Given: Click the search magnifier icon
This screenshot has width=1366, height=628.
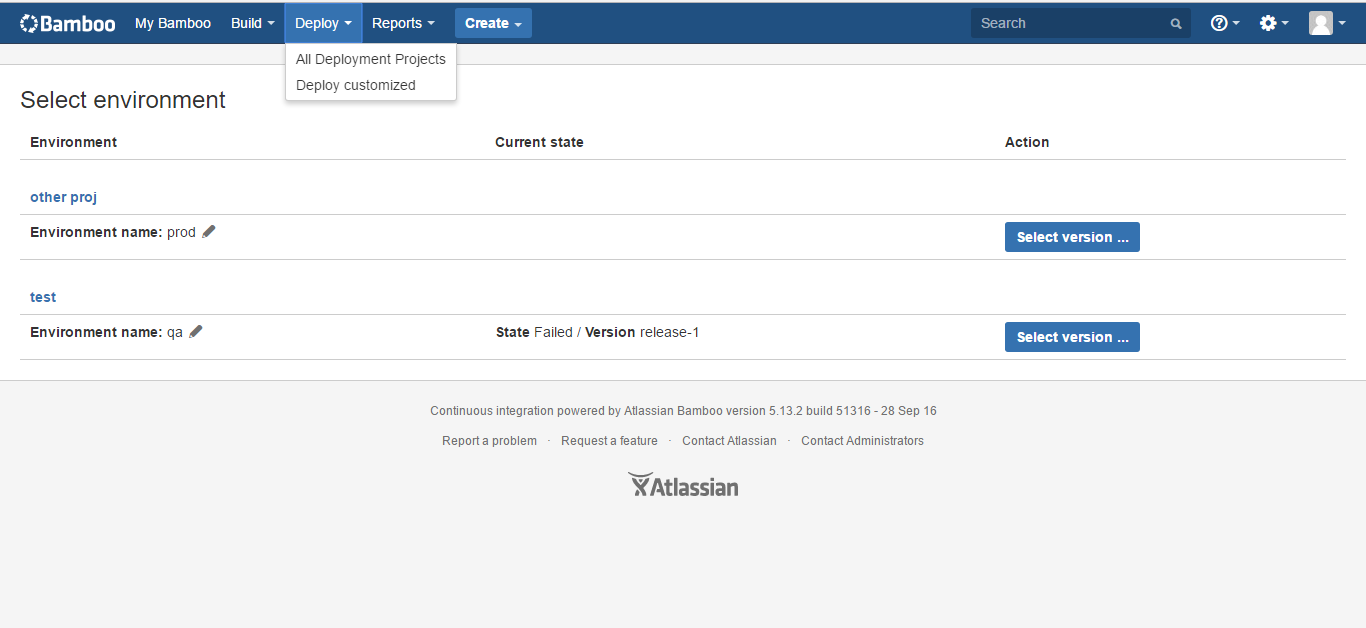Looking at the screenshot, I should pyautogui.click(x=1176, y=24).
